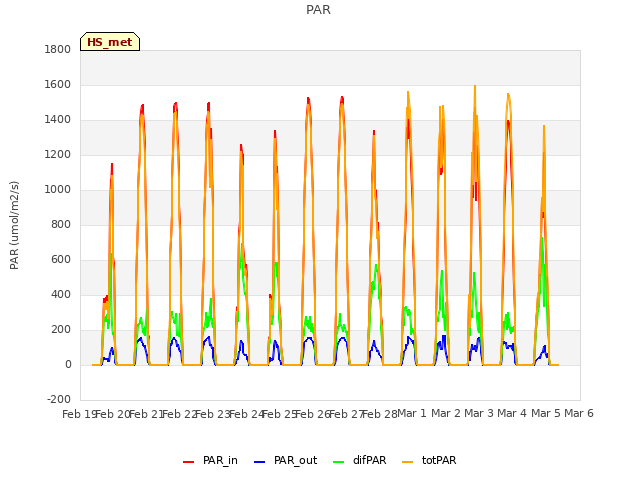Click the 0 y-axis tick label
Screen dimensions: 640x480
68,365
